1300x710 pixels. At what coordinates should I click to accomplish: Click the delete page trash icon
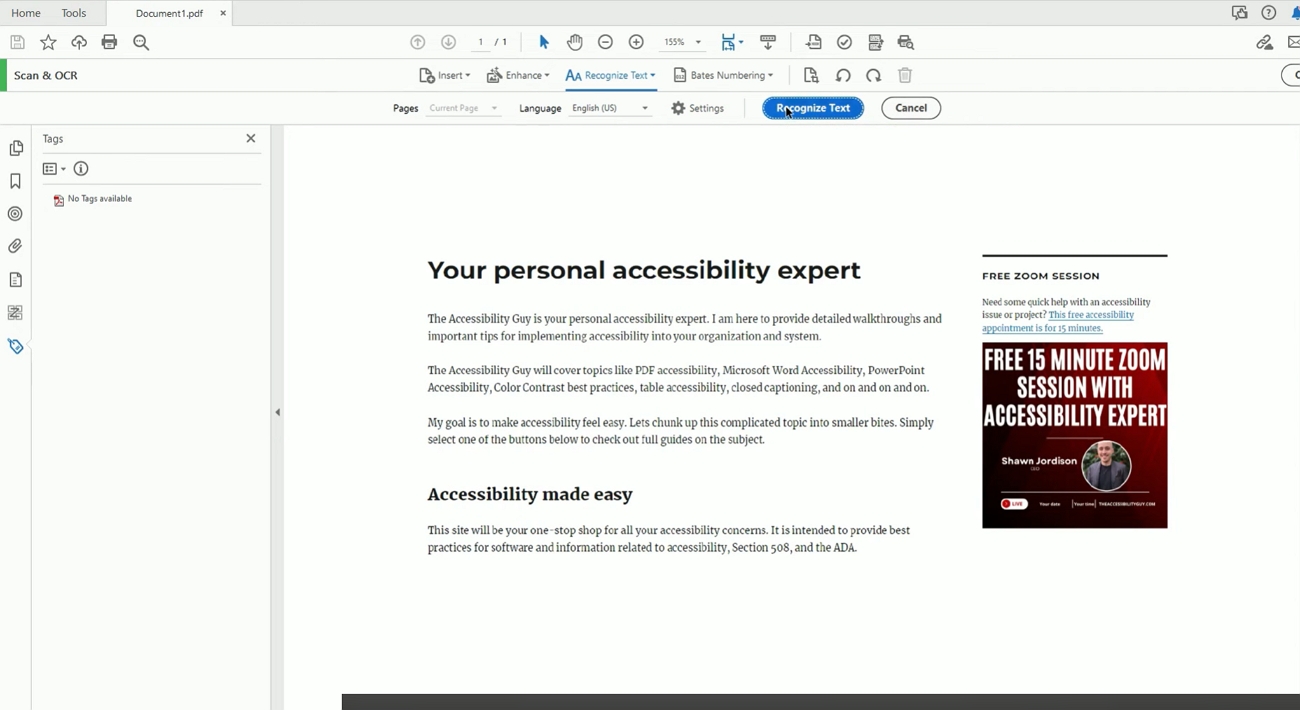click(905, 75)
